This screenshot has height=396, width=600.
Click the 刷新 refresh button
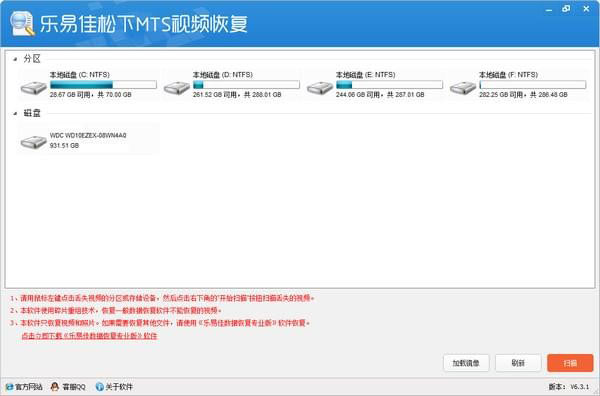click(518, 363)
